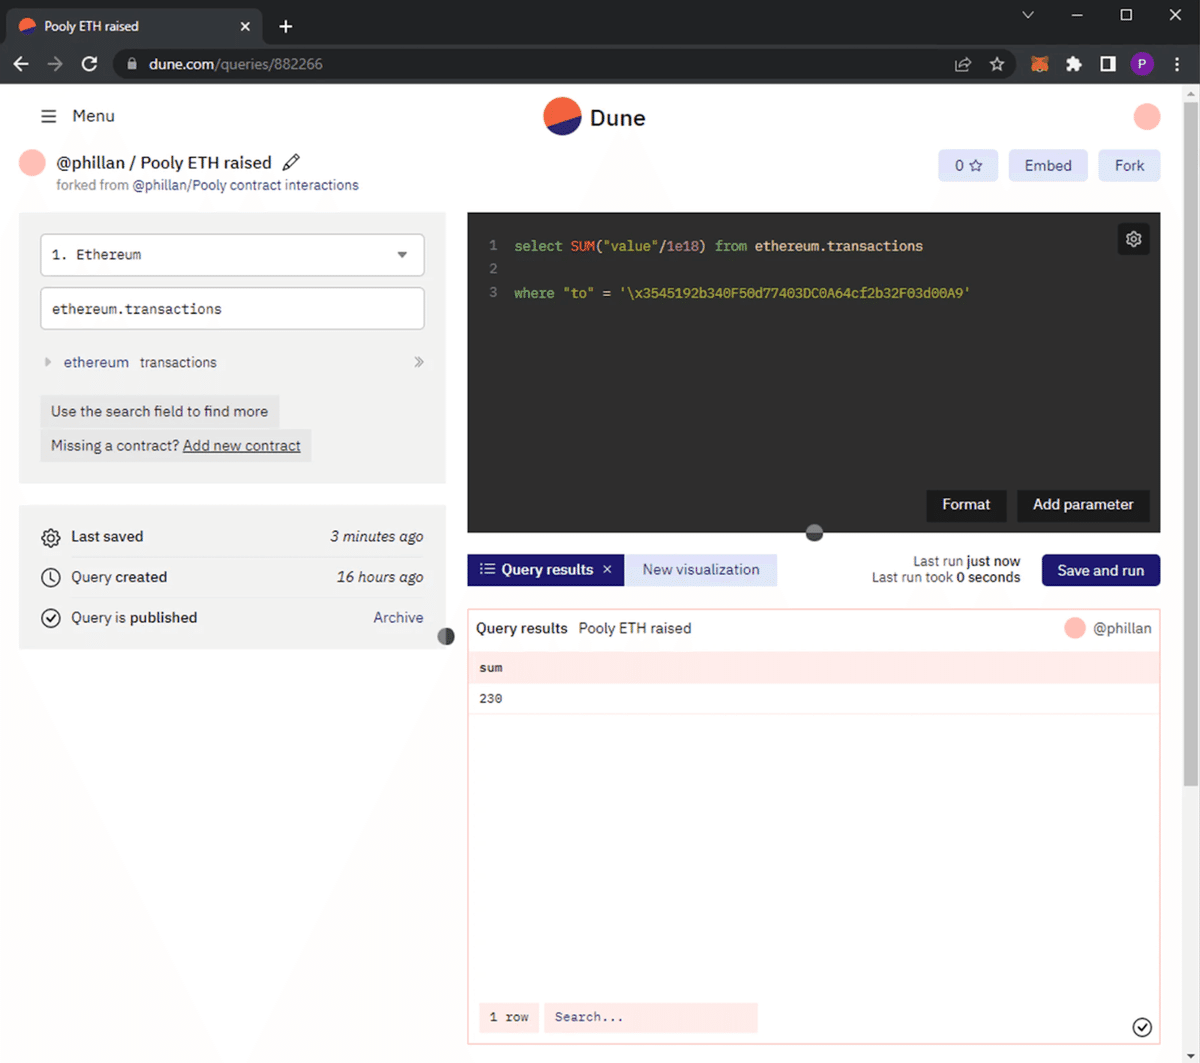Open the MetaMask fox extension
The height and width of the screenshot is (1063, 1200).
[x=1040, y=64]
